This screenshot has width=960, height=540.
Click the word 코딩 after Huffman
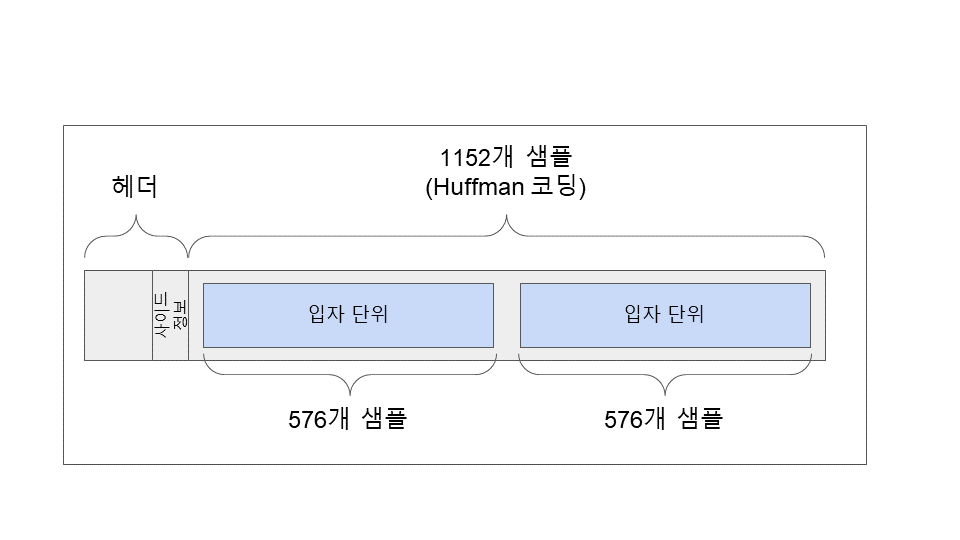click(558, 187)
